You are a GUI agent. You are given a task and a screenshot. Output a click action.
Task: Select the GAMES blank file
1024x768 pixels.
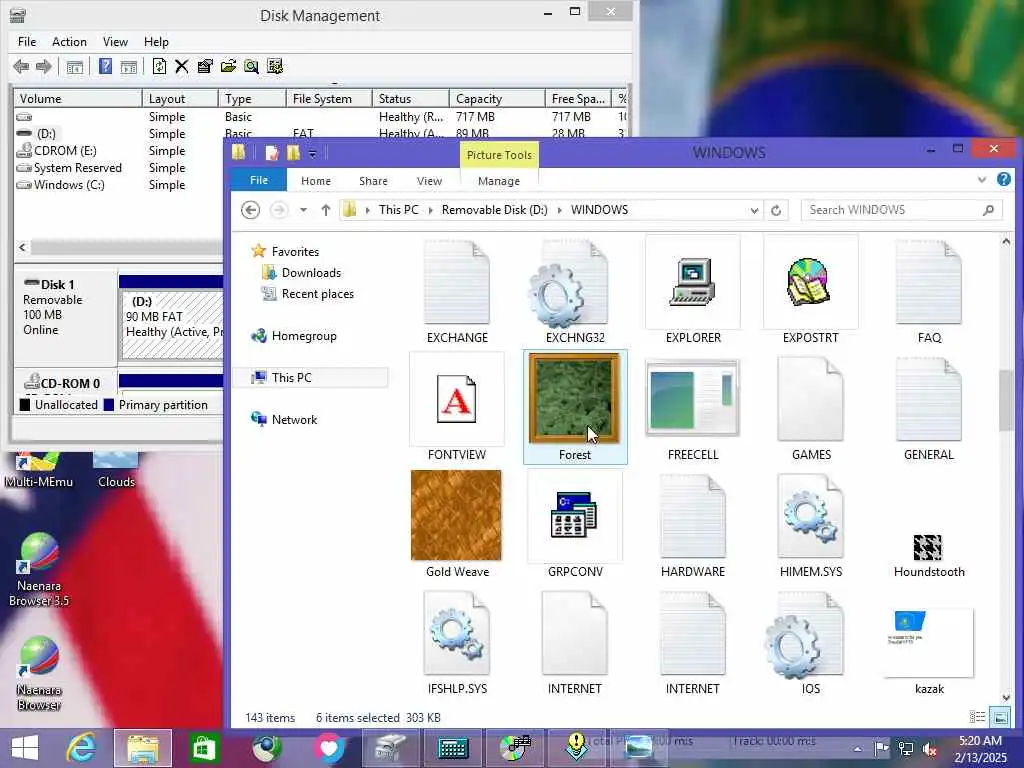tap(810, 407)
